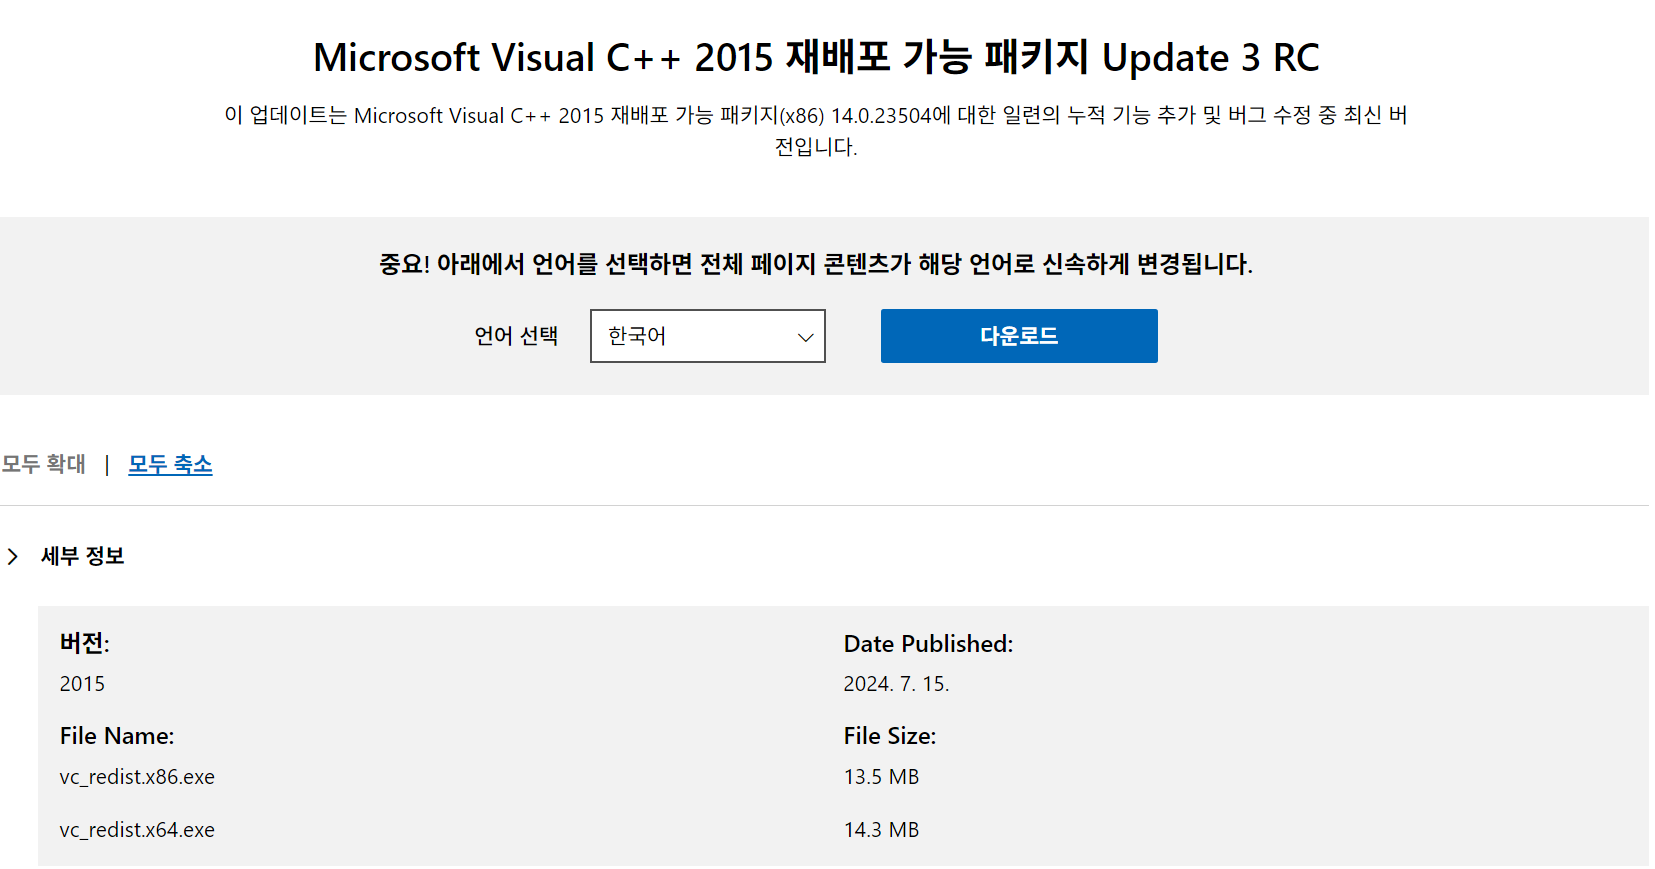Click the 모두 축소 collapse all link
Image resolution: width=1655 pixels, height=869 pixels.
tap(170, 464)
